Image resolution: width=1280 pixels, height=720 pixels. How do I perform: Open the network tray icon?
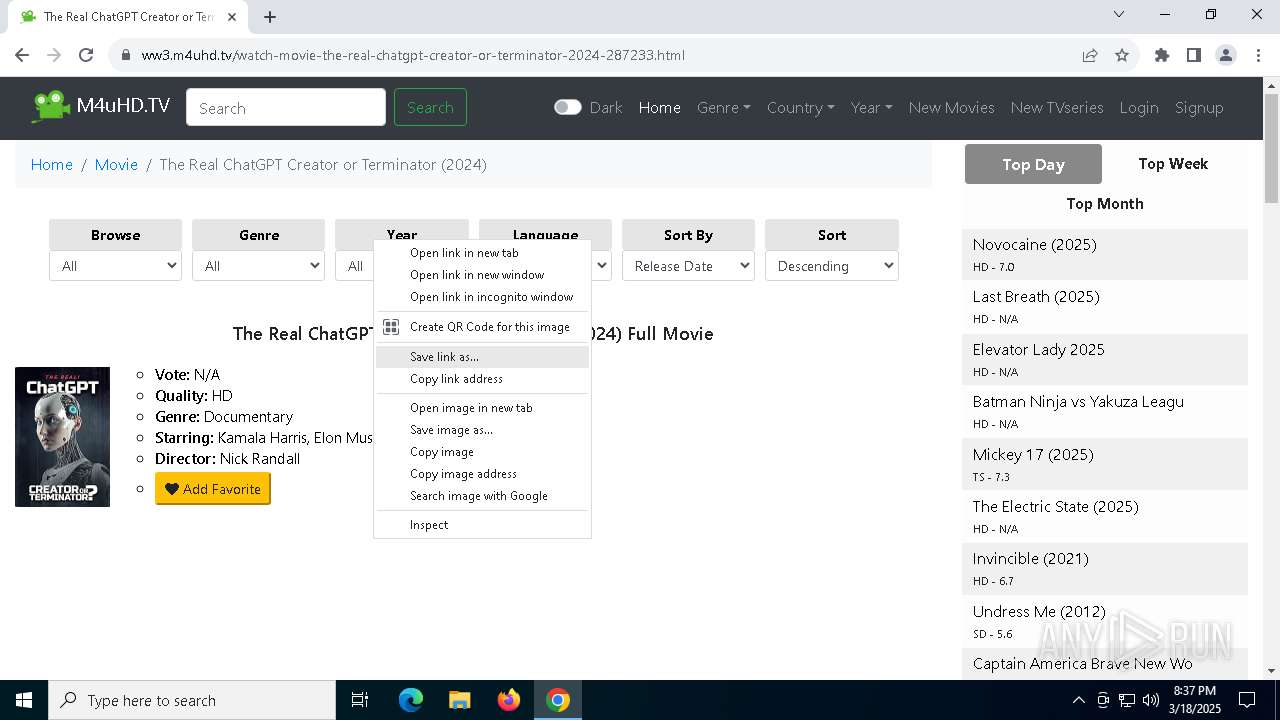[1127, 700]
